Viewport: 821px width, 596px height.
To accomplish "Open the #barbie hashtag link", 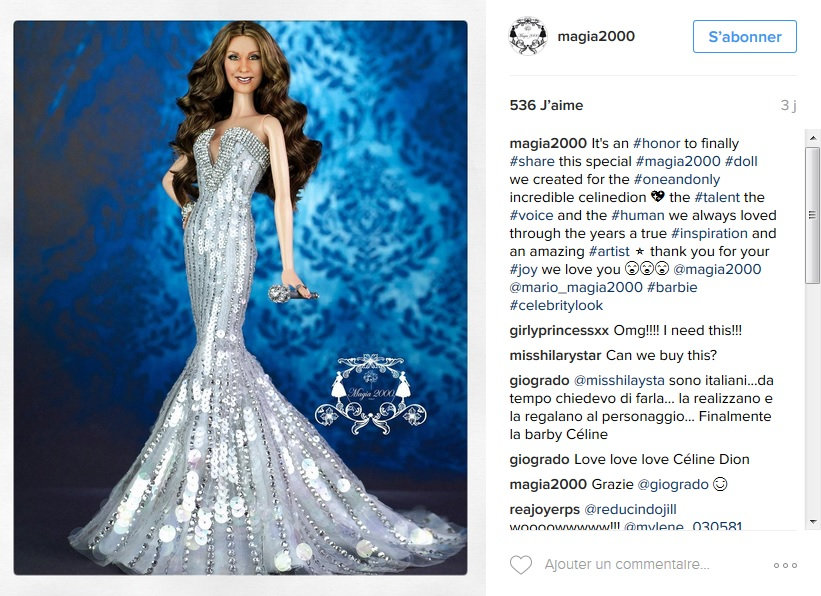I will click(672, 288).
